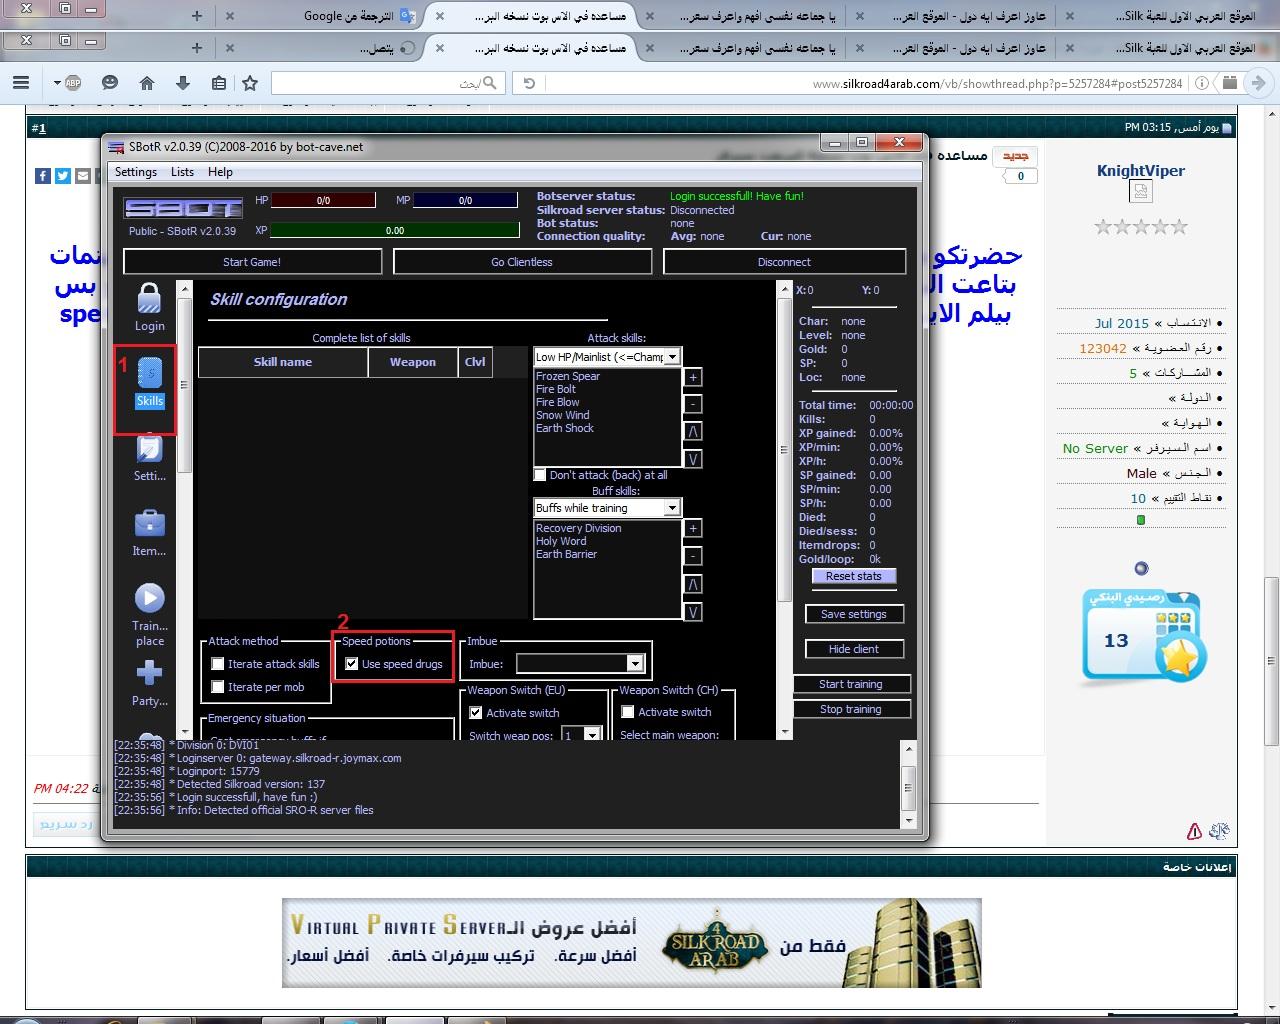The width and height of the screenshot is (1280, 1024).
Task: Click the Start Game! button
Action: pyautogui.click(x=252, y=262)
